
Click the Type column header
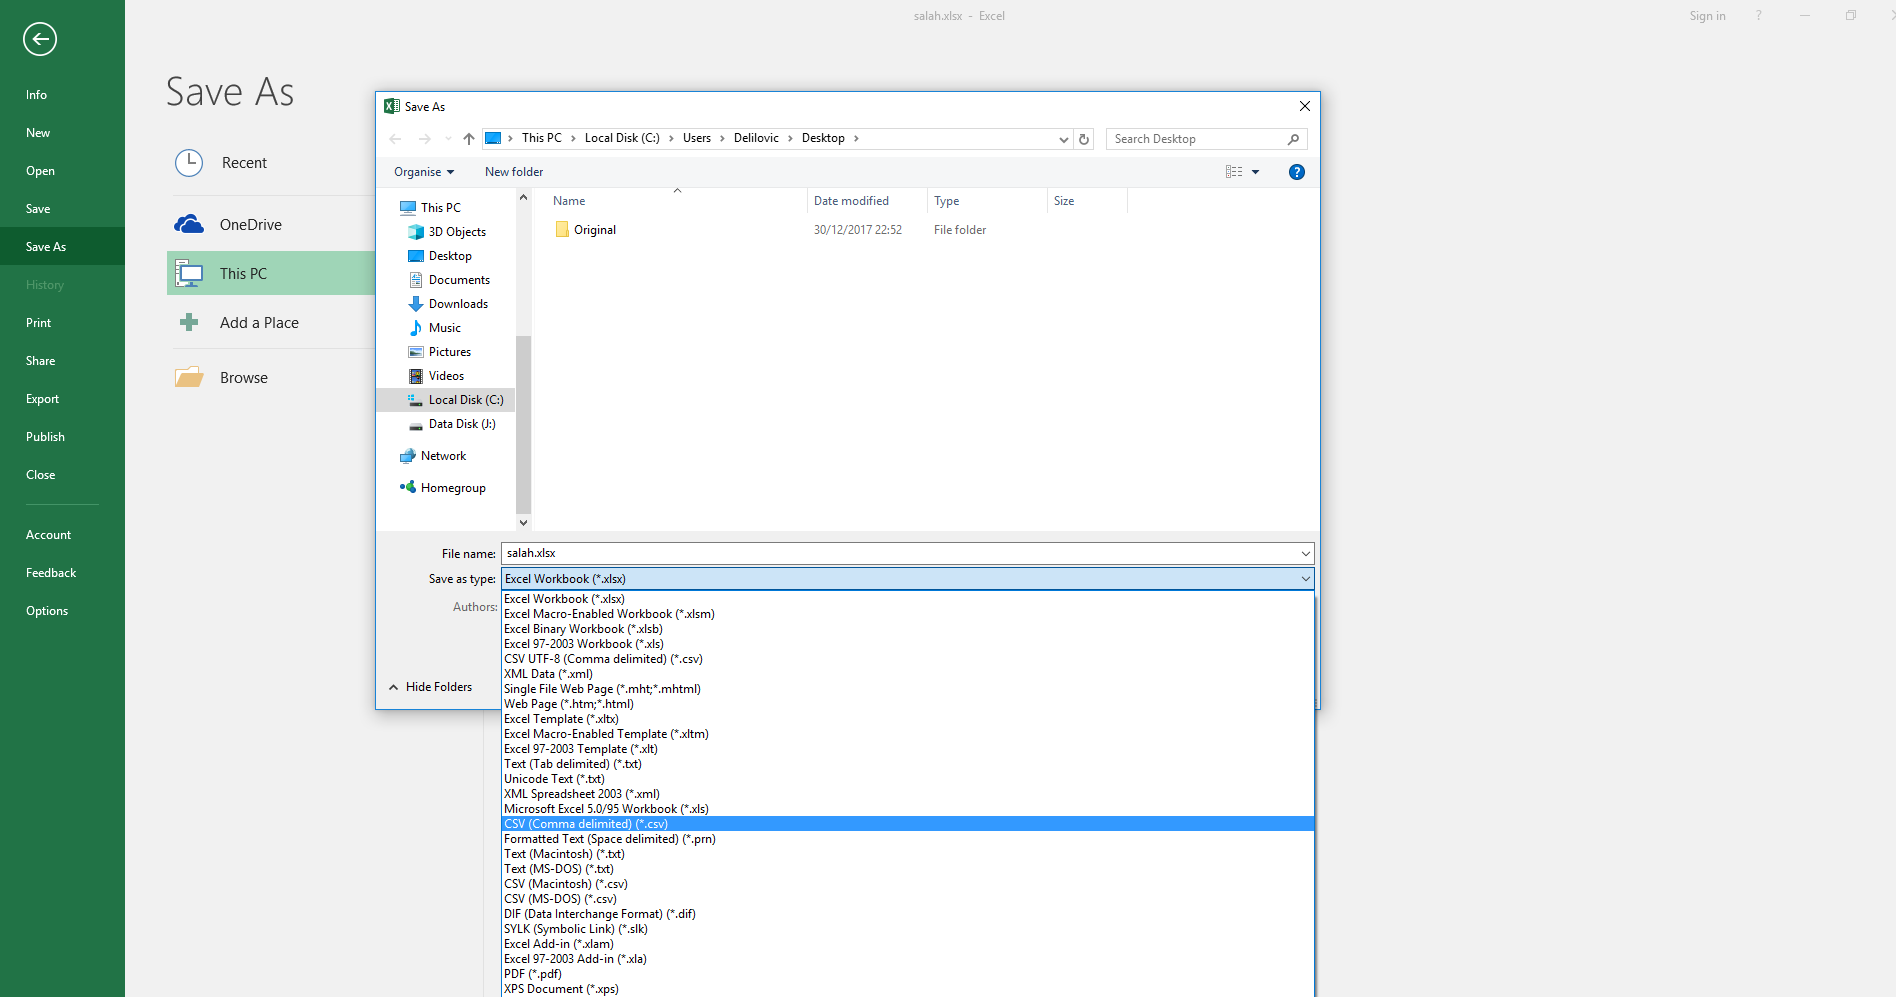[x=987, y=201]
